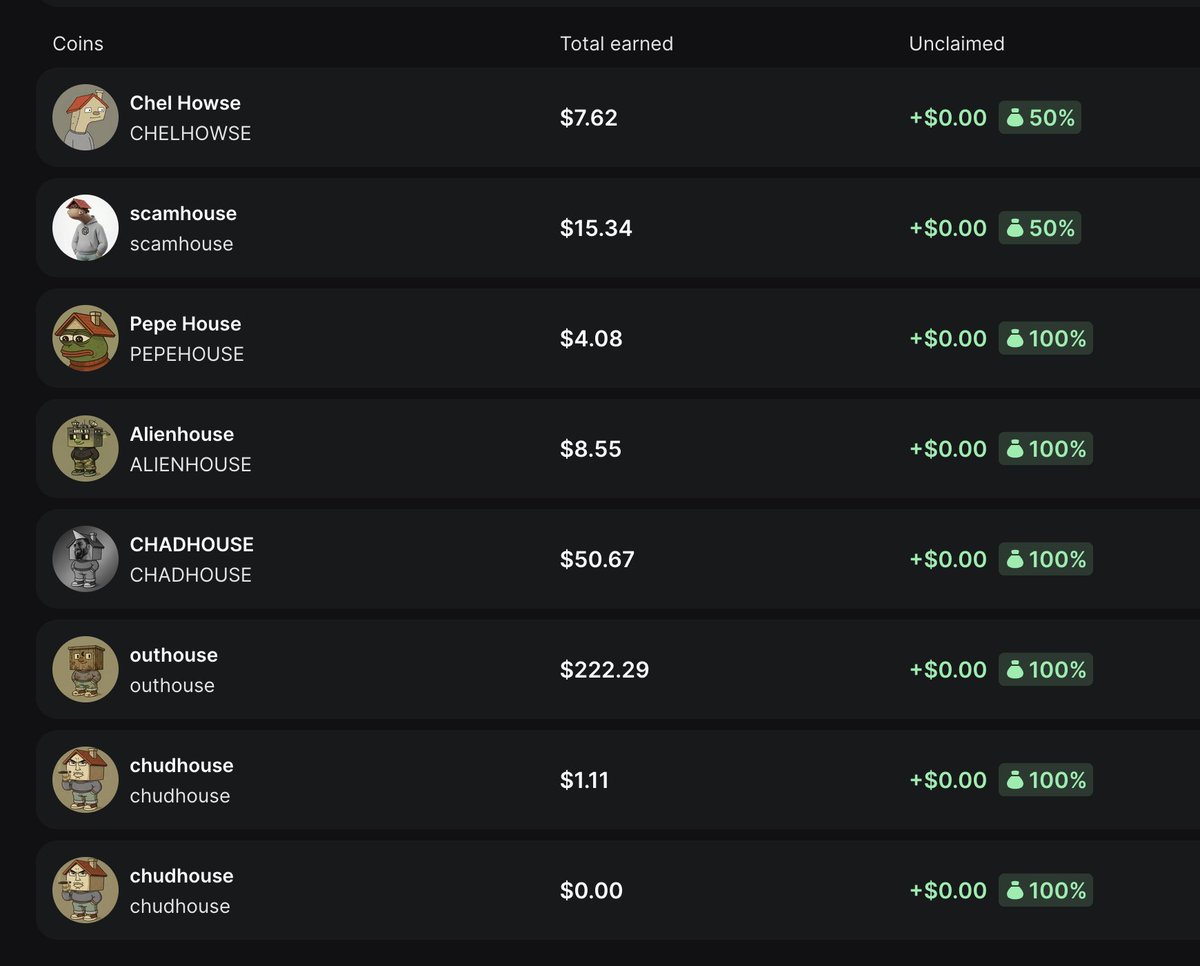Screen dimensions: 1200x966
Task: Click the PEPEHOUSE ticker symbol text
Action: pyautogui.click(x=187, y=354)
